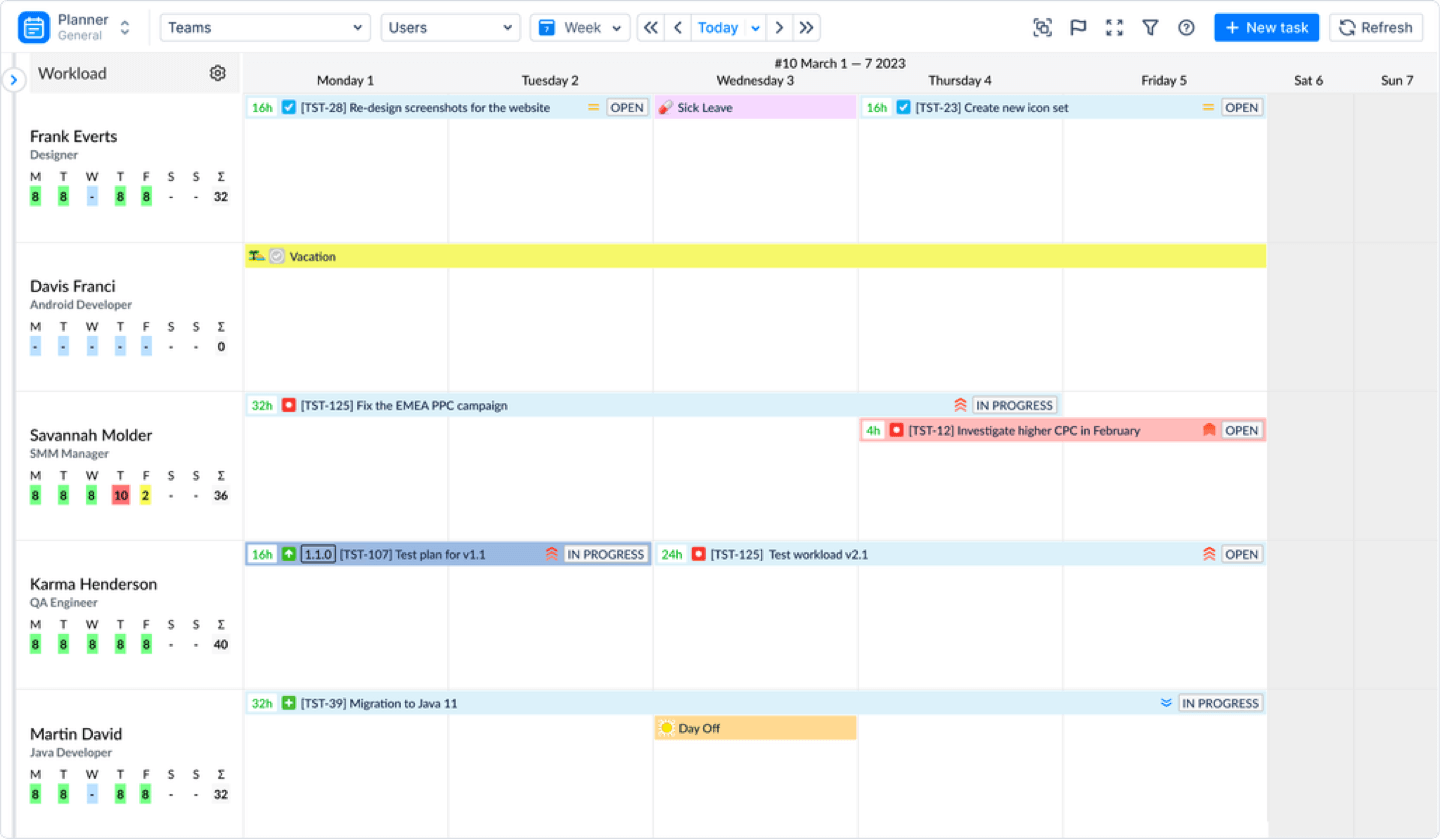Jump back with double left arrows

[x=651, y=28]
